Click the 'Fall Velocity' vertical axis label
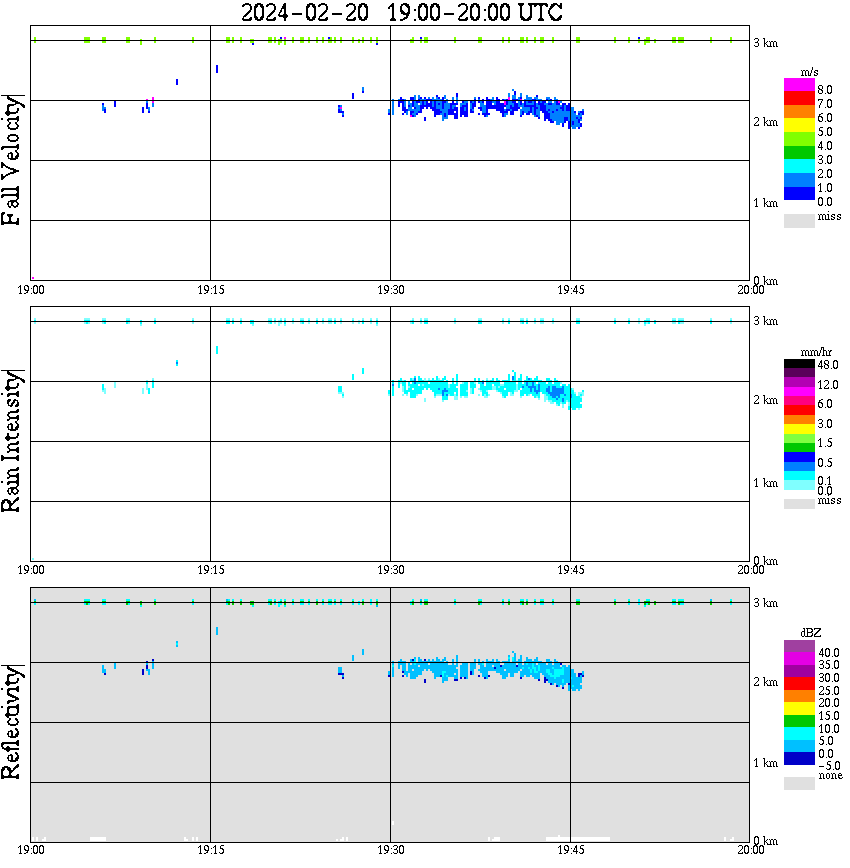 (x=11, y=160)
